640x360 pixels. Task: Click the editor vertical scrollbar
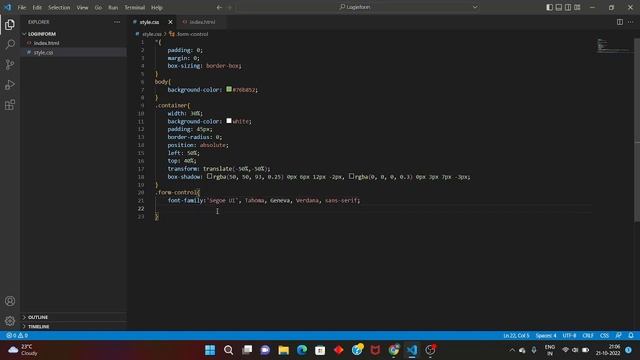click(637, 131)
